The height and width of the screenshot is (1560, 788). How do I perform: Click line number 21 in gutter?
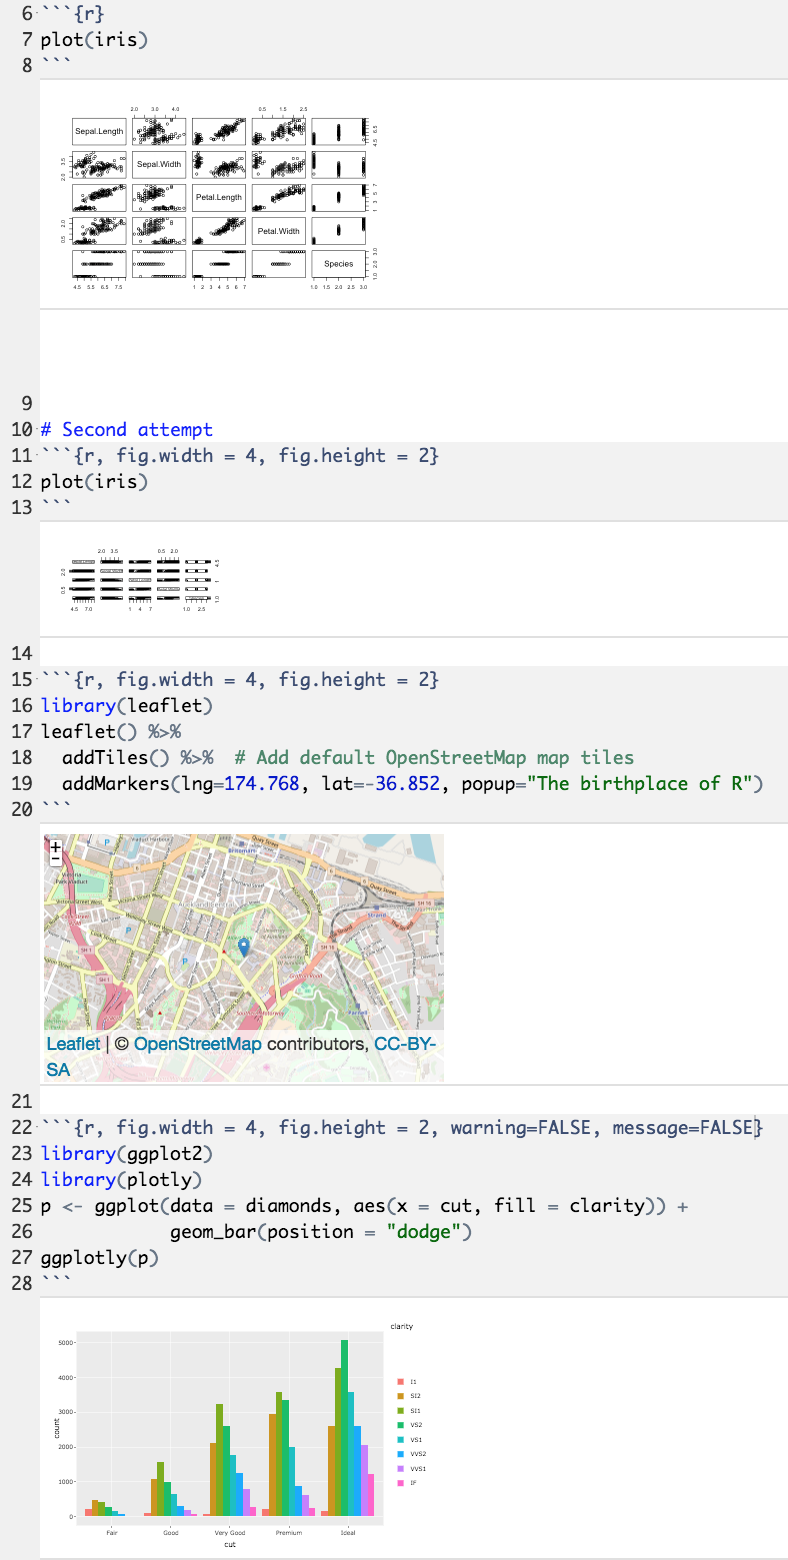pos(21,1102)
